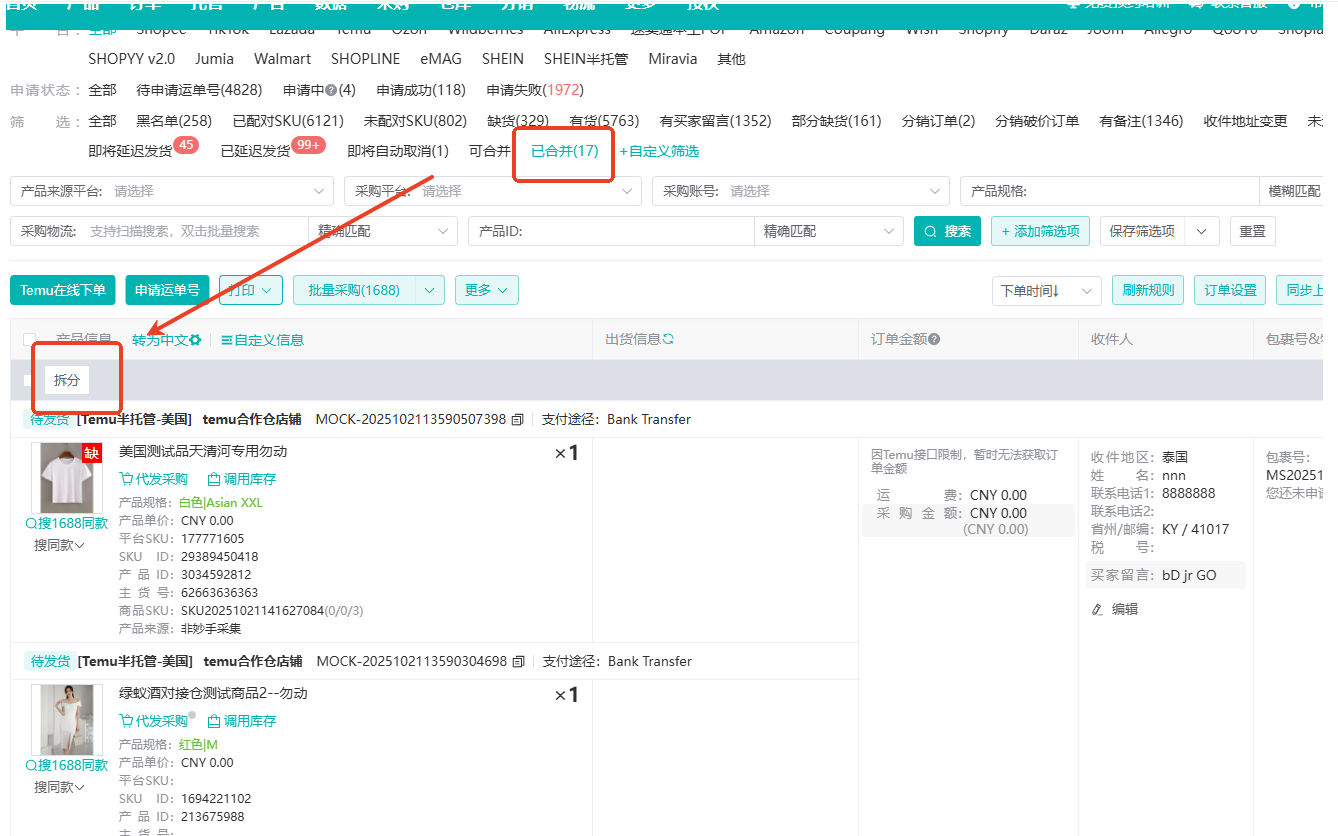1338x836 pixels.
Task: Click the 拆分 button
Action: pyautogui.click(x=67, y=380)
